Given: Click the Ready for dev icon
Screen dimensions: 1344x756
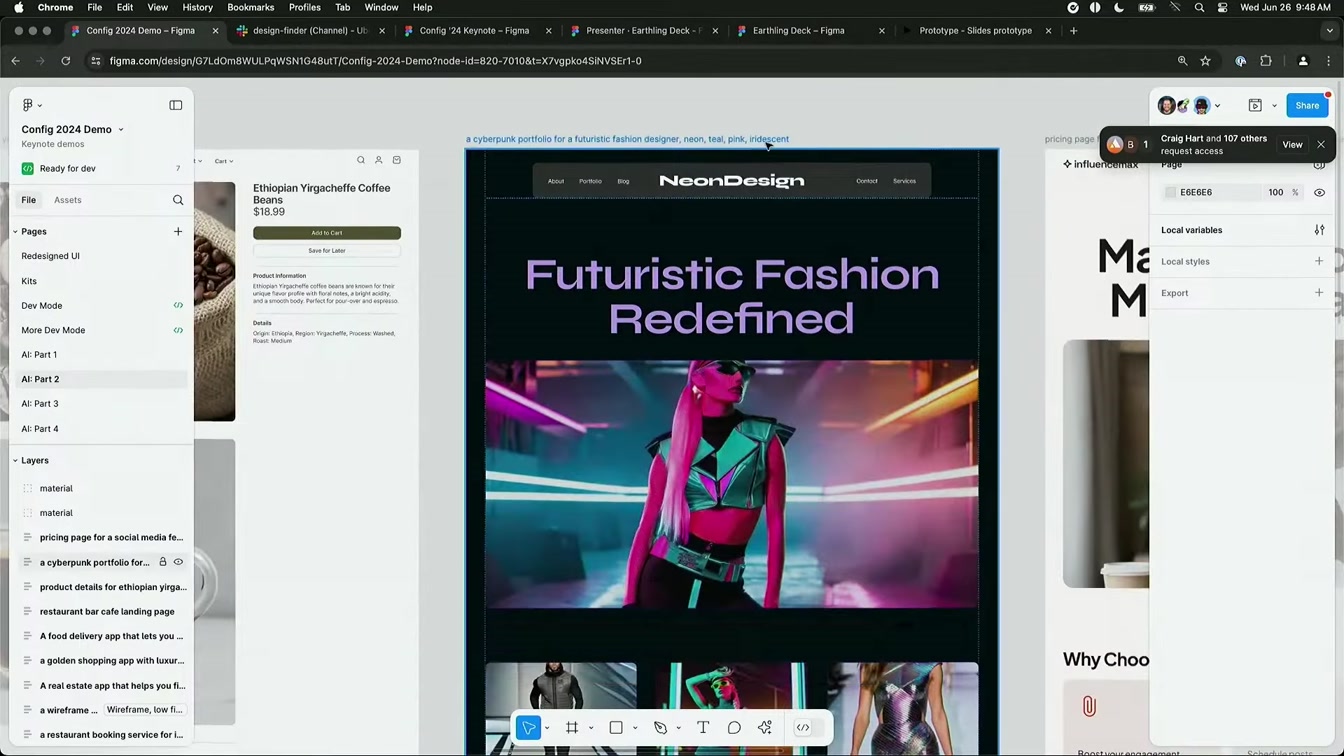Looking at the screenshot, I should [28, 168].
